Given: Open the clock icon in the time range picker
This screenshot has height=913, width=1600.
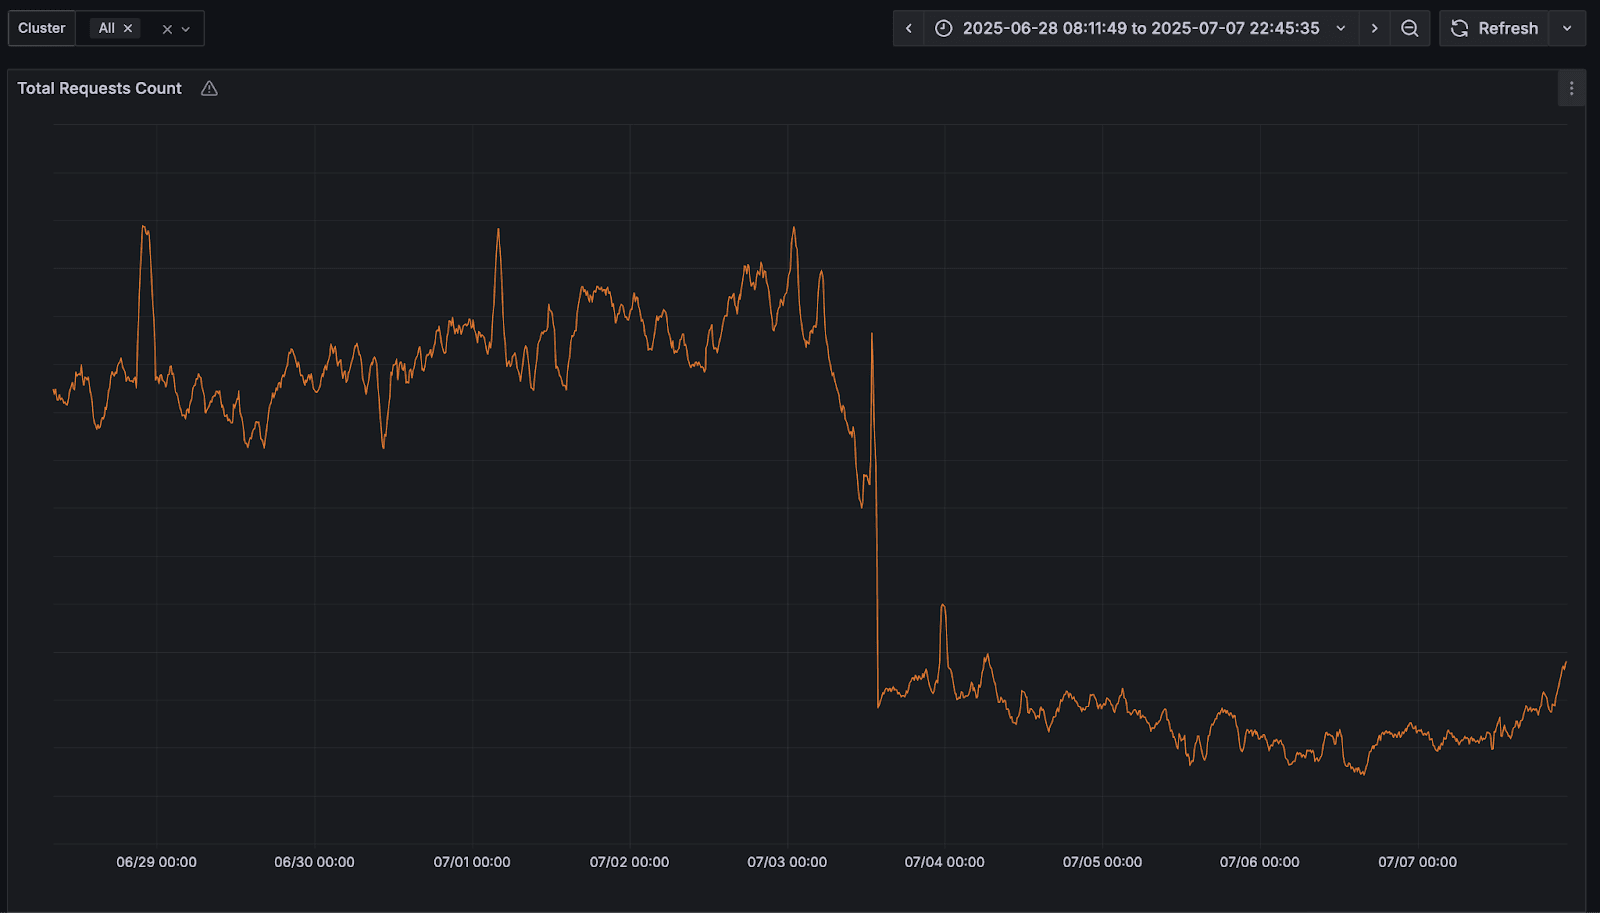Looking at the screenshot, I should pos(943,28).
